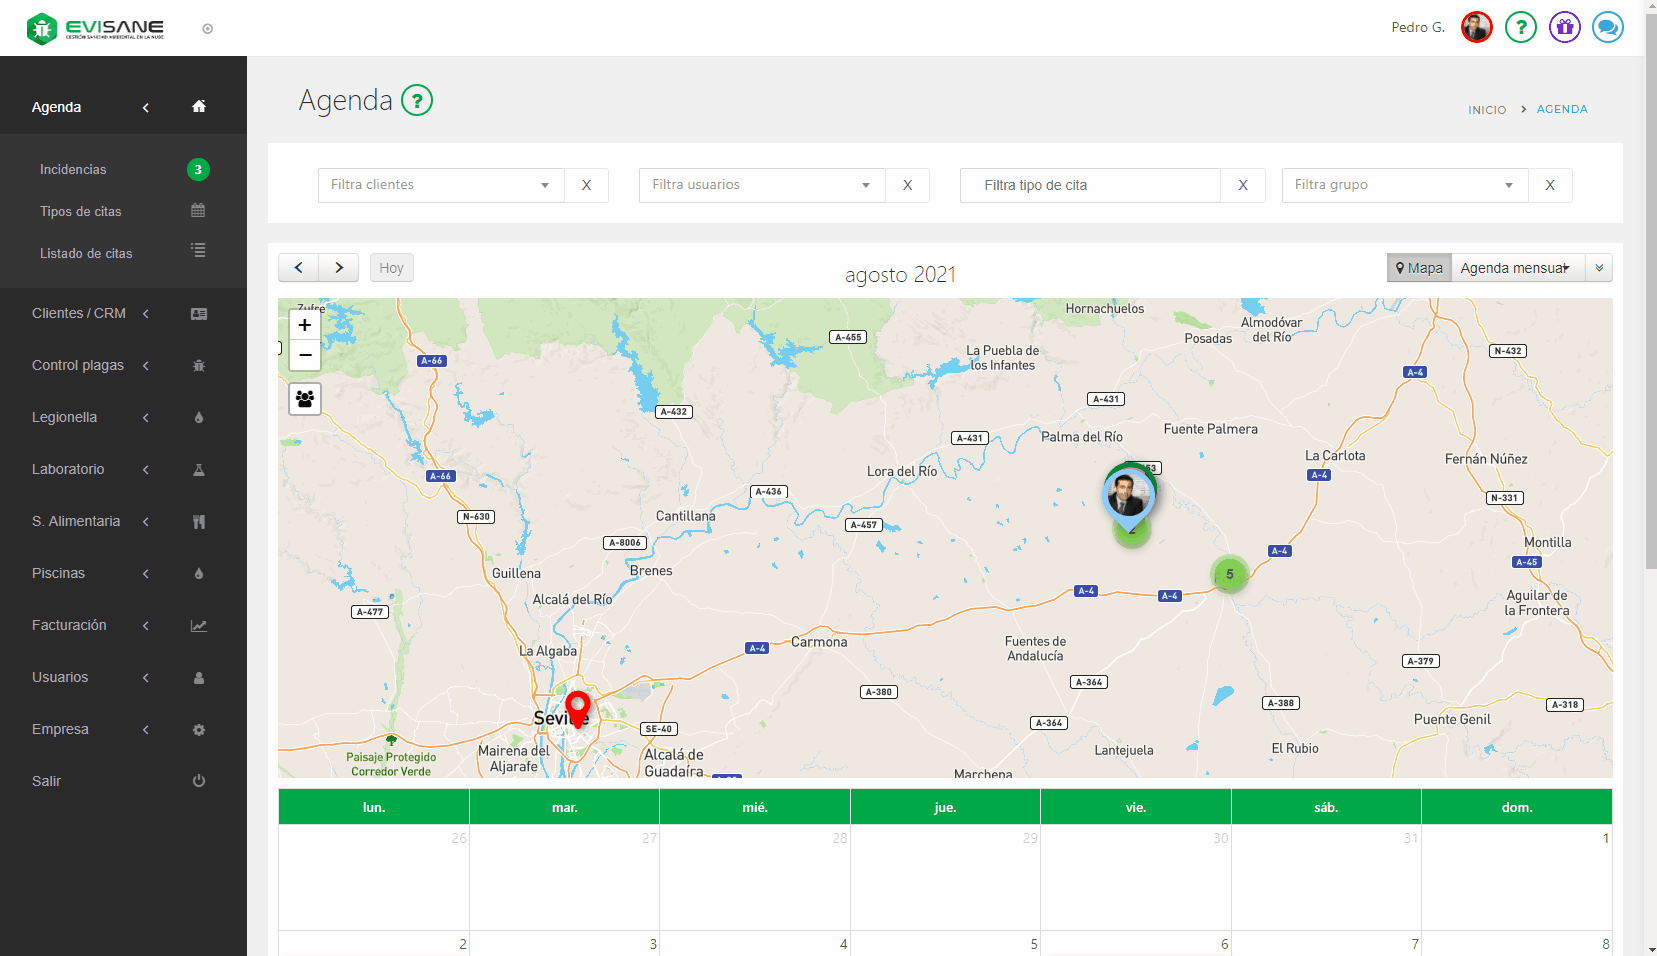The width and height of the screenshot is (1657, 956).
Task: Zoom in on the map
Action: tap(305, 325)
